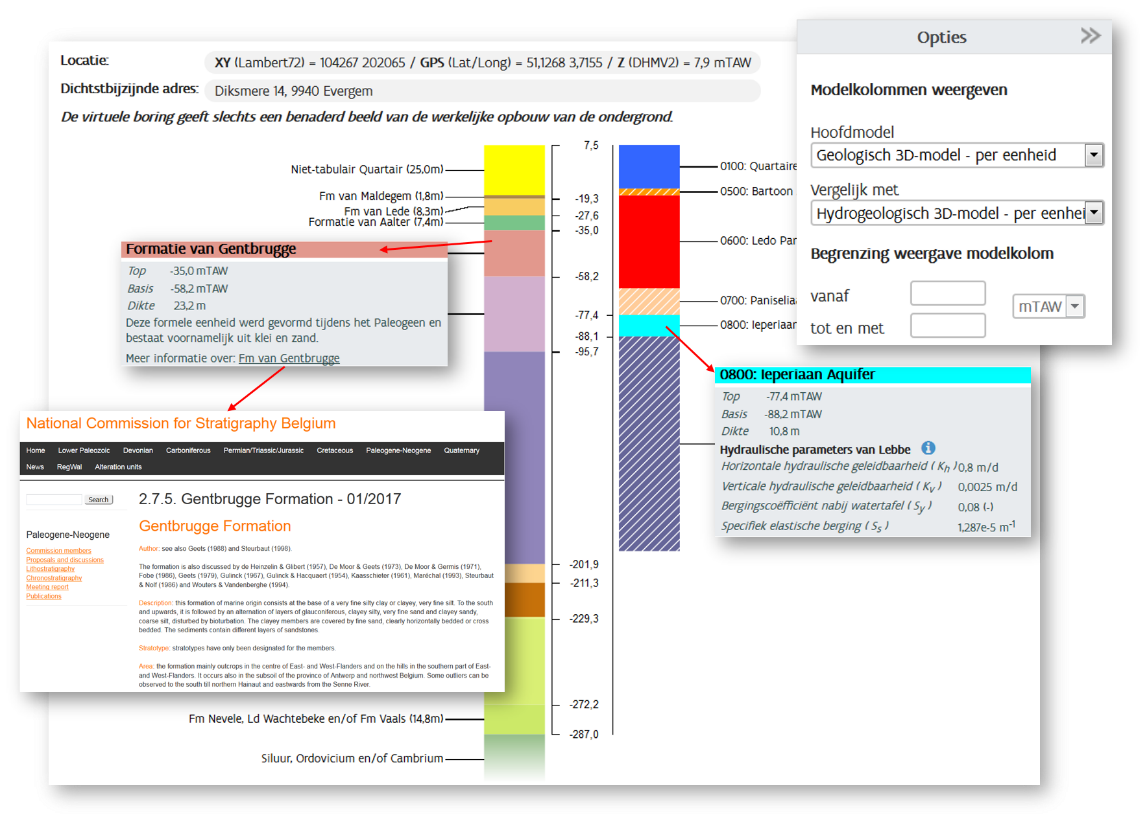
Task: Select the red 0600 Ledo layer block
Action: point(648,241)
